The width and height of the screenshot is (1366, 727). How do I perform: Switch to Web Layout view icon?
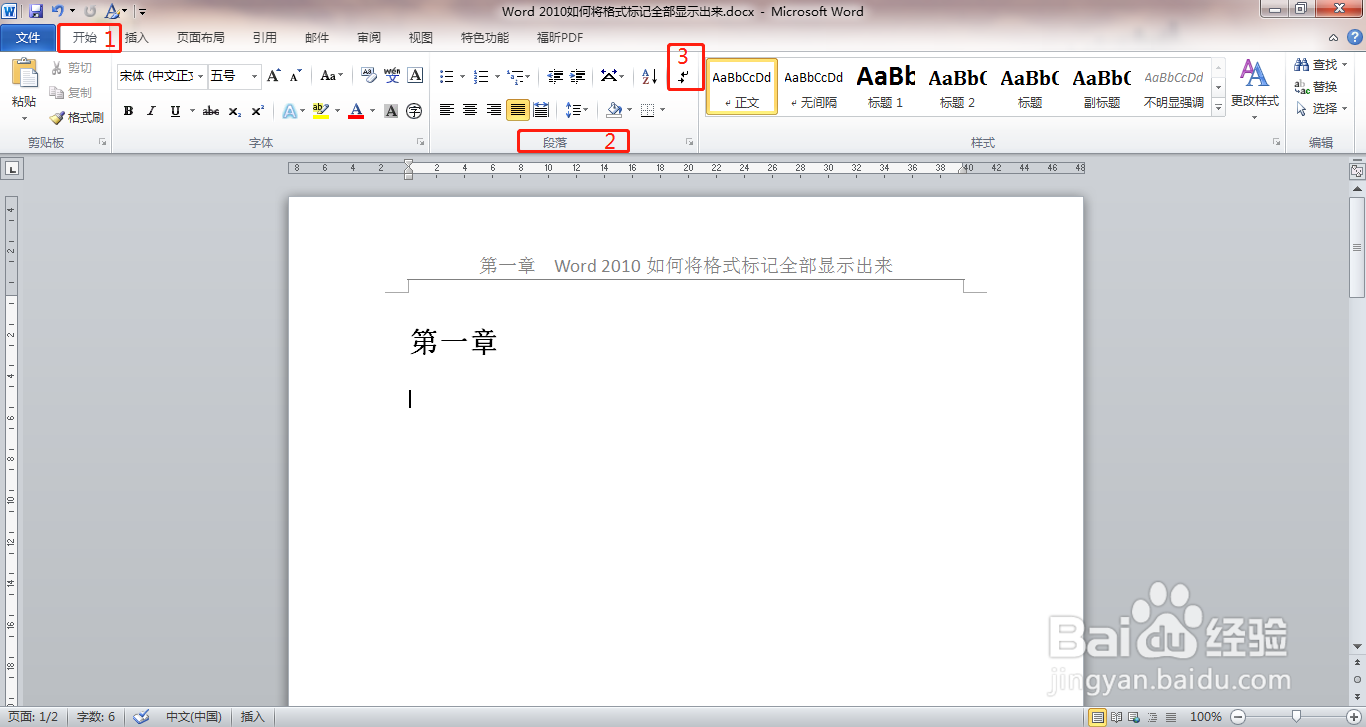(1133, 717)
